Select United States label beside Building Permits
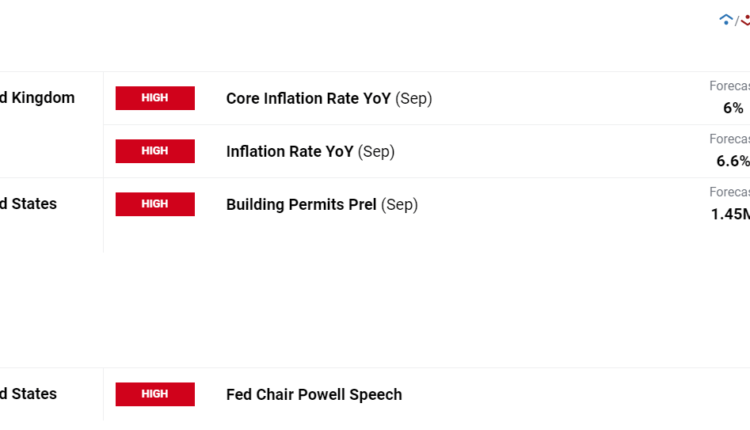The image size is (750, 430). pyautogui.click(x=28, y=204)
